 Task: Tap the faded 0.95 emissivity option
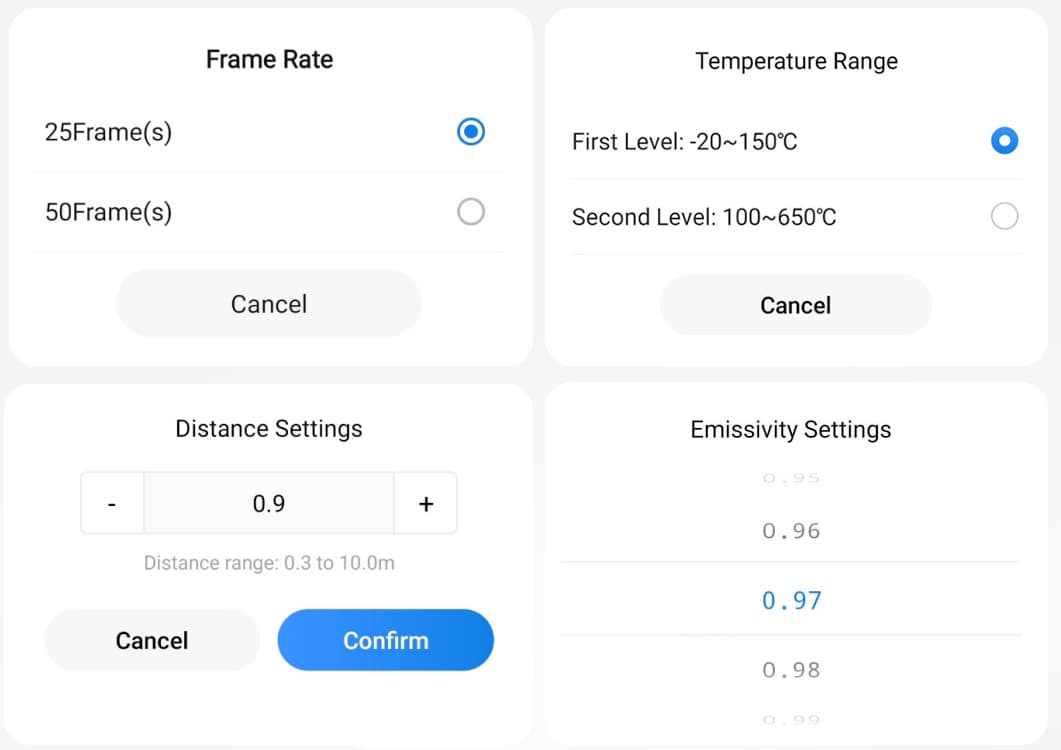tap(791, 478)
